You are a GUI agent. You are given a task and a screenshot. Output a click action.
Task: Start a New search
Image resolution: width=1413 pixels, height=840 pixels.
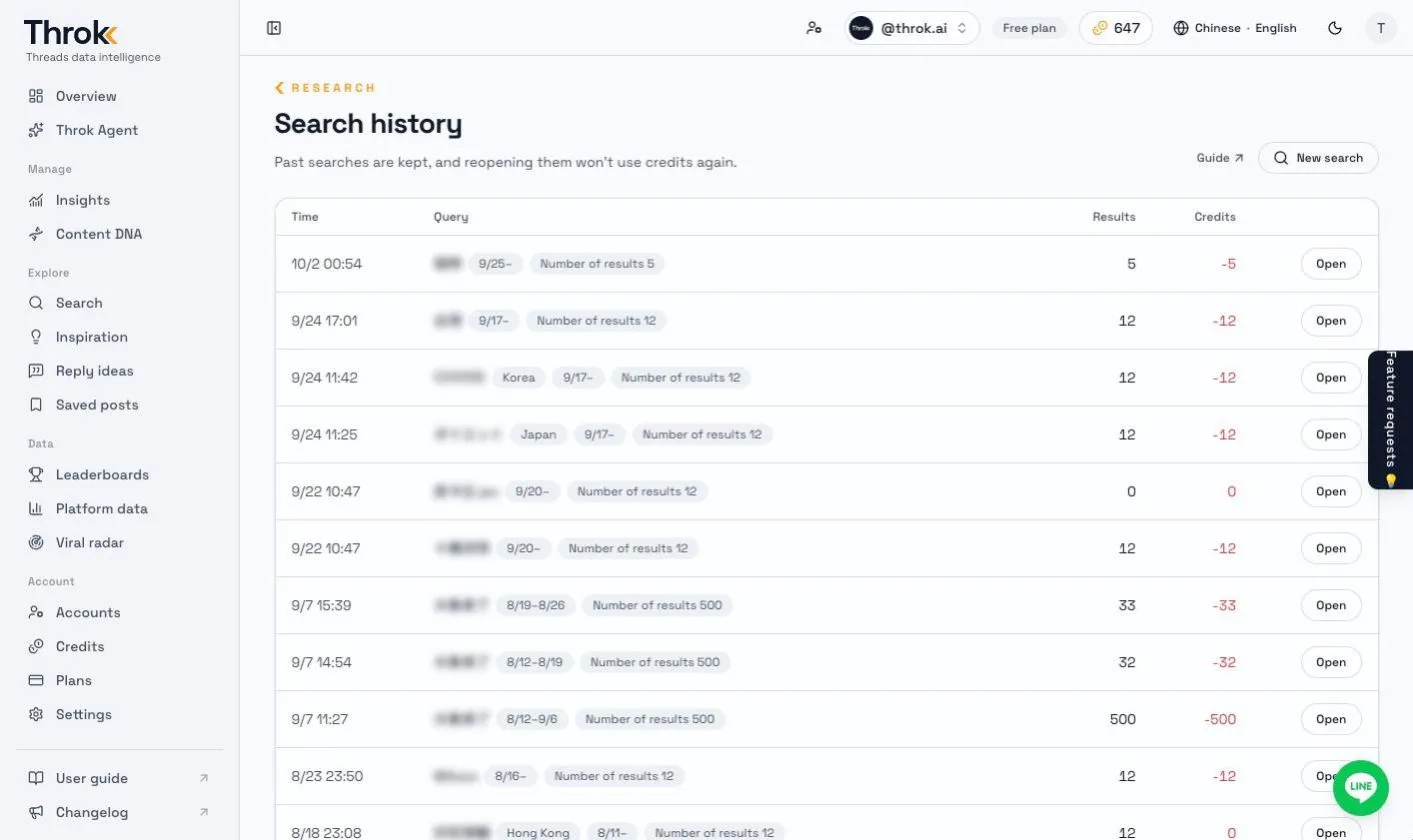[1318, 158]
